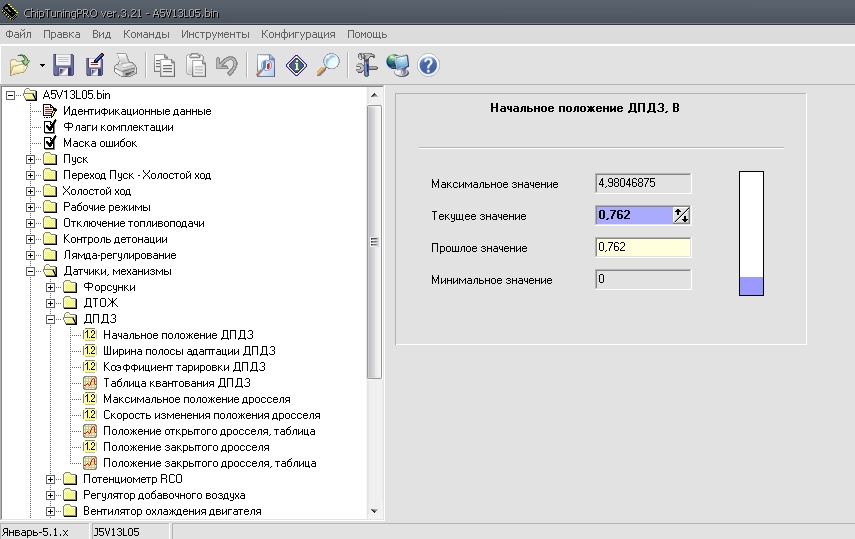The width and height of the screenshot is (855, 539).
Task: Undo the last change via arrow icon
Action: [x=226, y=66]
